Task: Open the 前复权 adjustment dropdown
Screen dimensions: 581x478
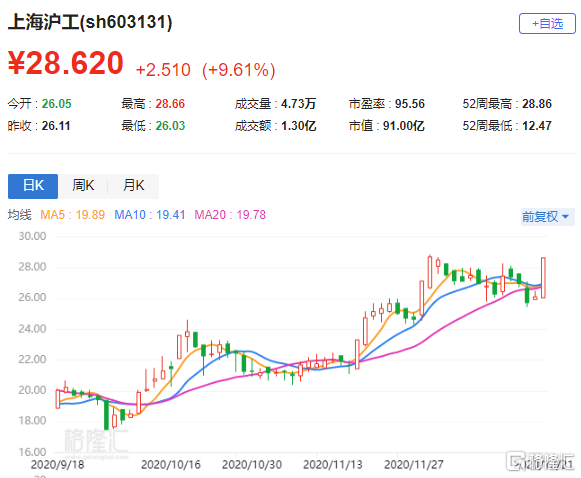Action: click(548, 216)
